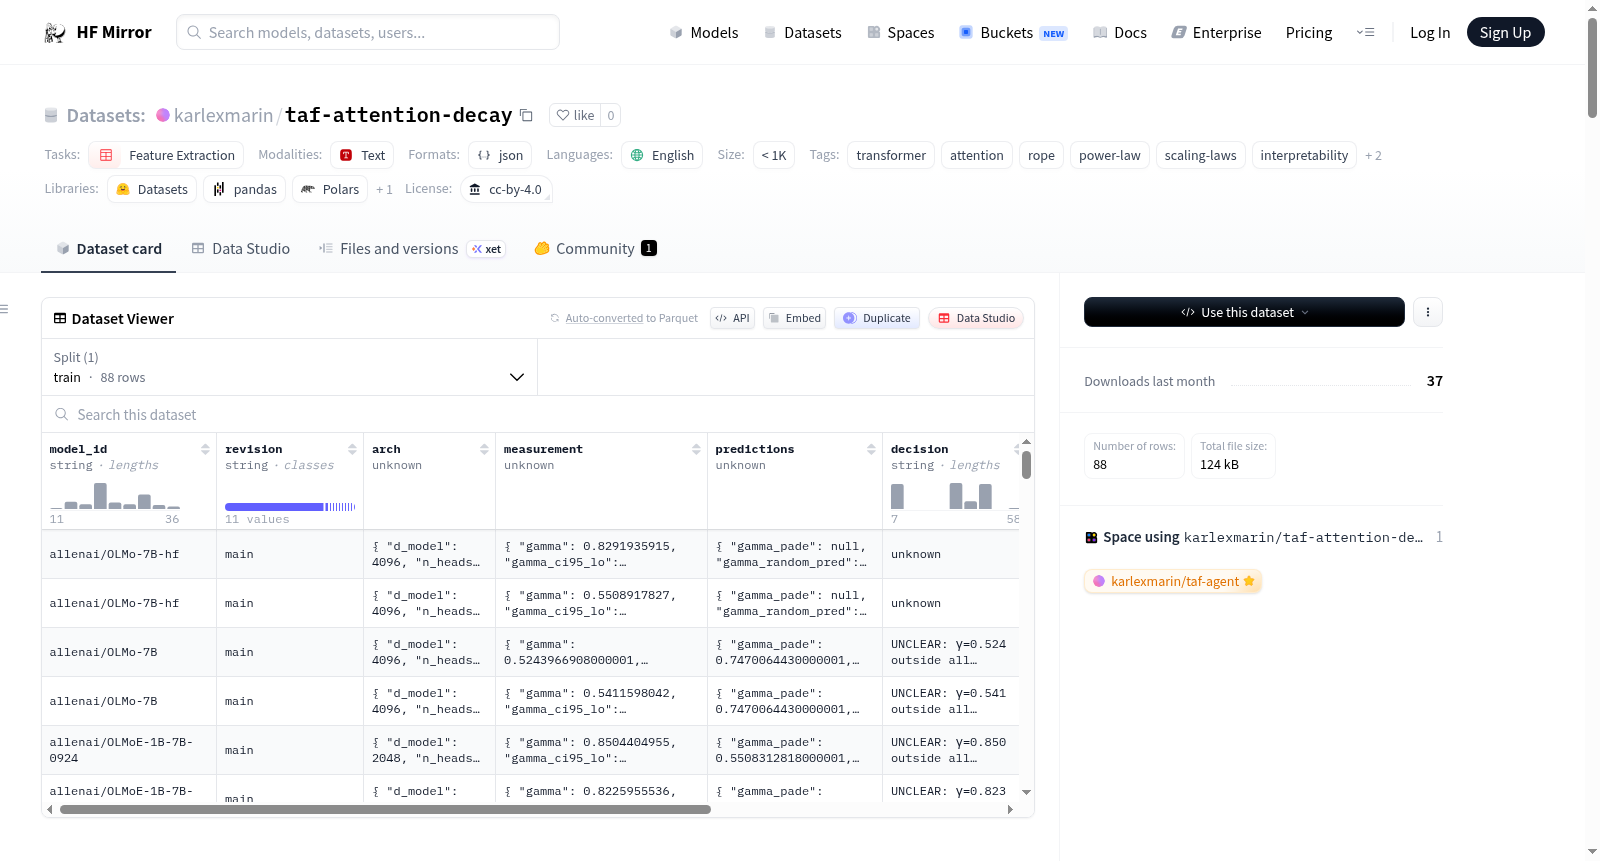Expand the Split train dropdown
The height and width of the screenshot is (861, 1600).
tap(289, 367)
